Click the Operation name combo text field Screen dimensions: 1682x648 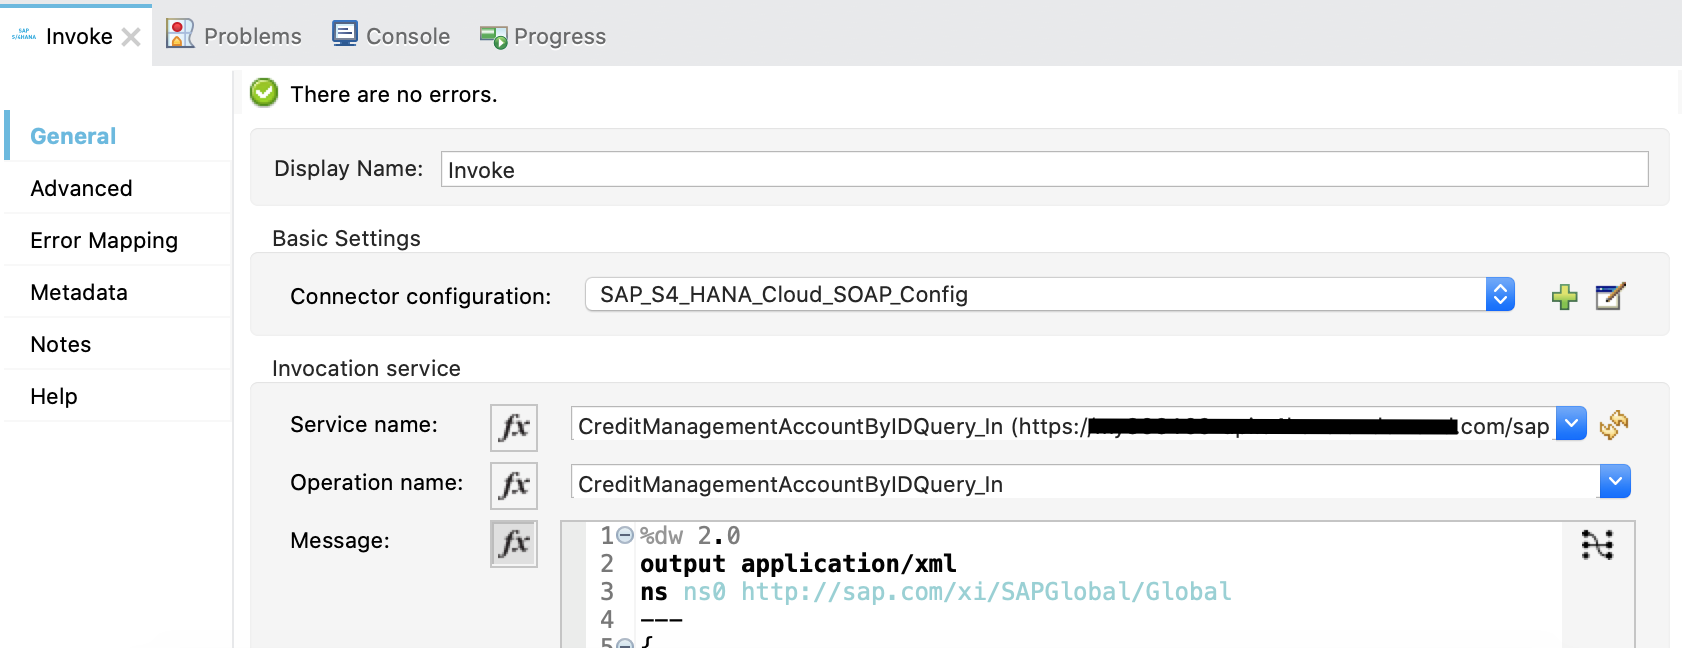1084,482
